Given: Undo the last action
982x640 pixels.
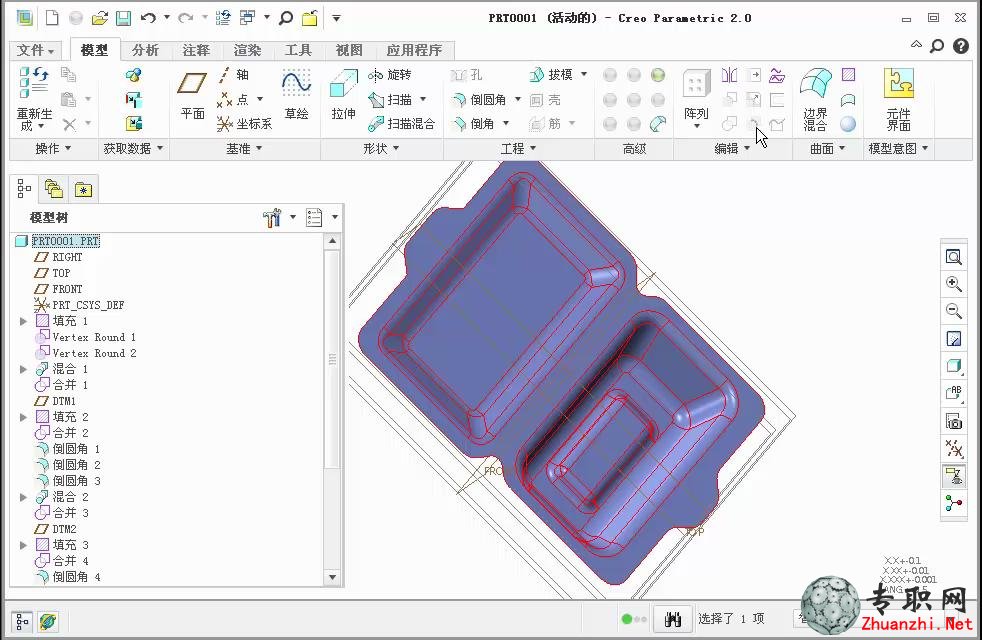Looking at the screenshot, I should click(148, 18).
